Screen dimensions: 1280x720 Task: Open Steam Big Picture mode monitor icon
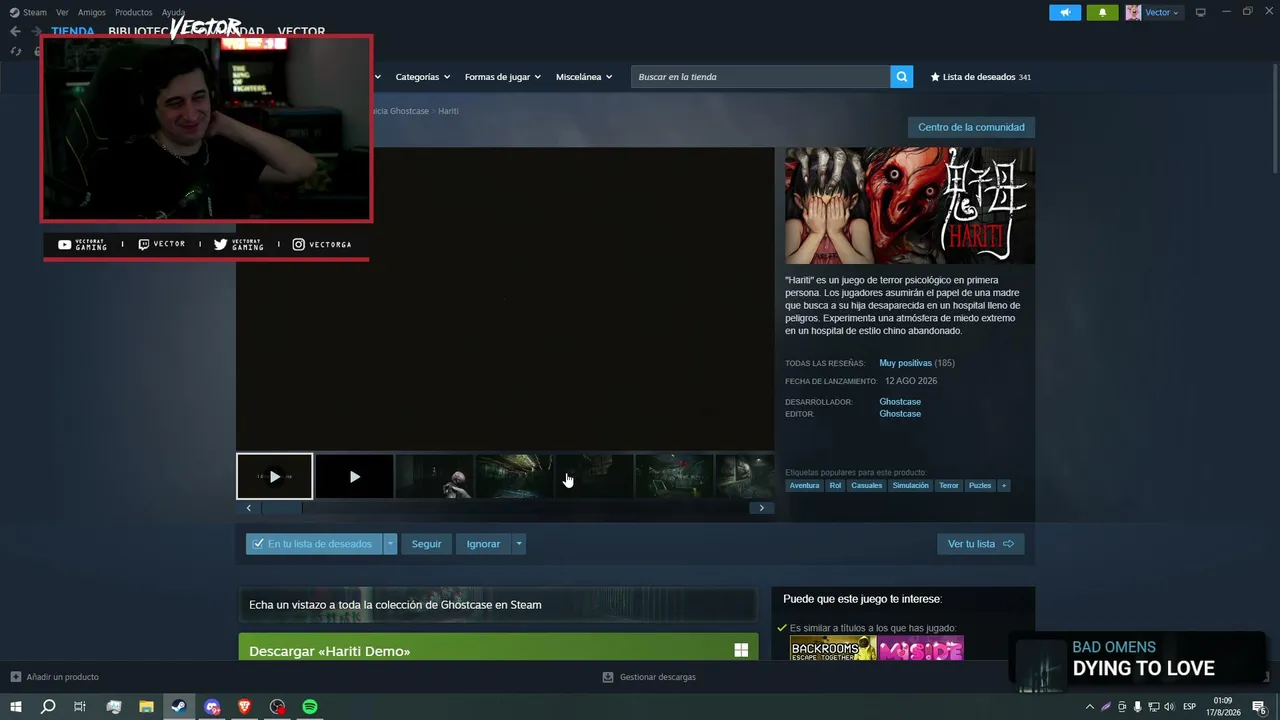(1201, 12)
